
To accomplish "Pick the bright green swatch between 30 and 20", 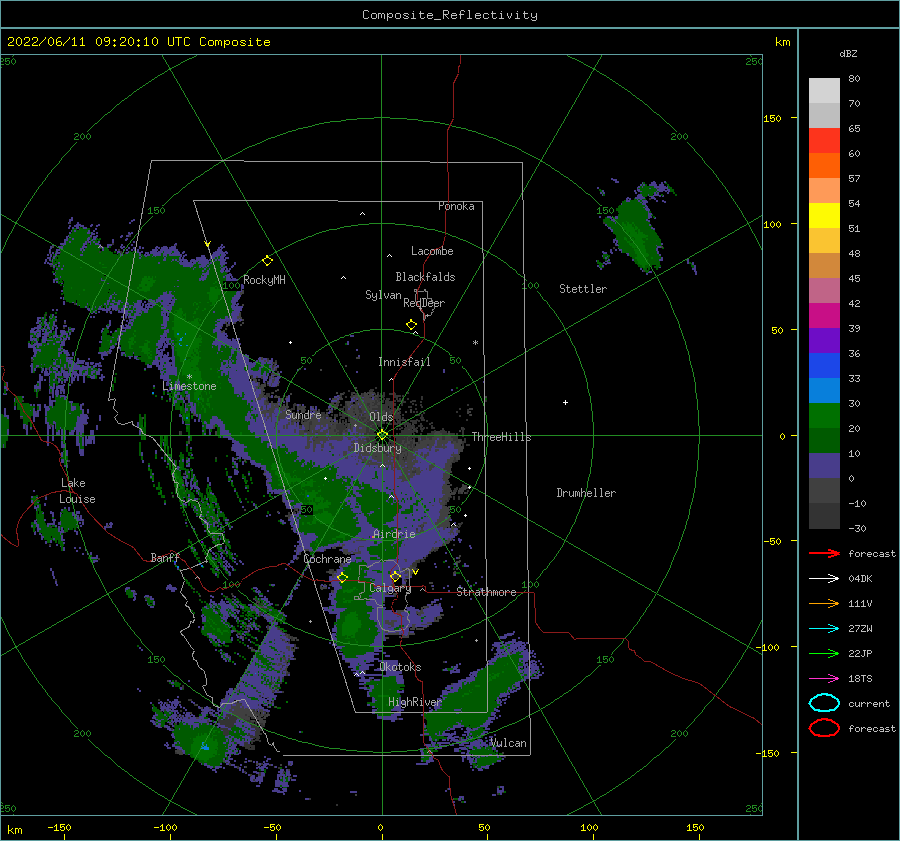I will point(824,416).
